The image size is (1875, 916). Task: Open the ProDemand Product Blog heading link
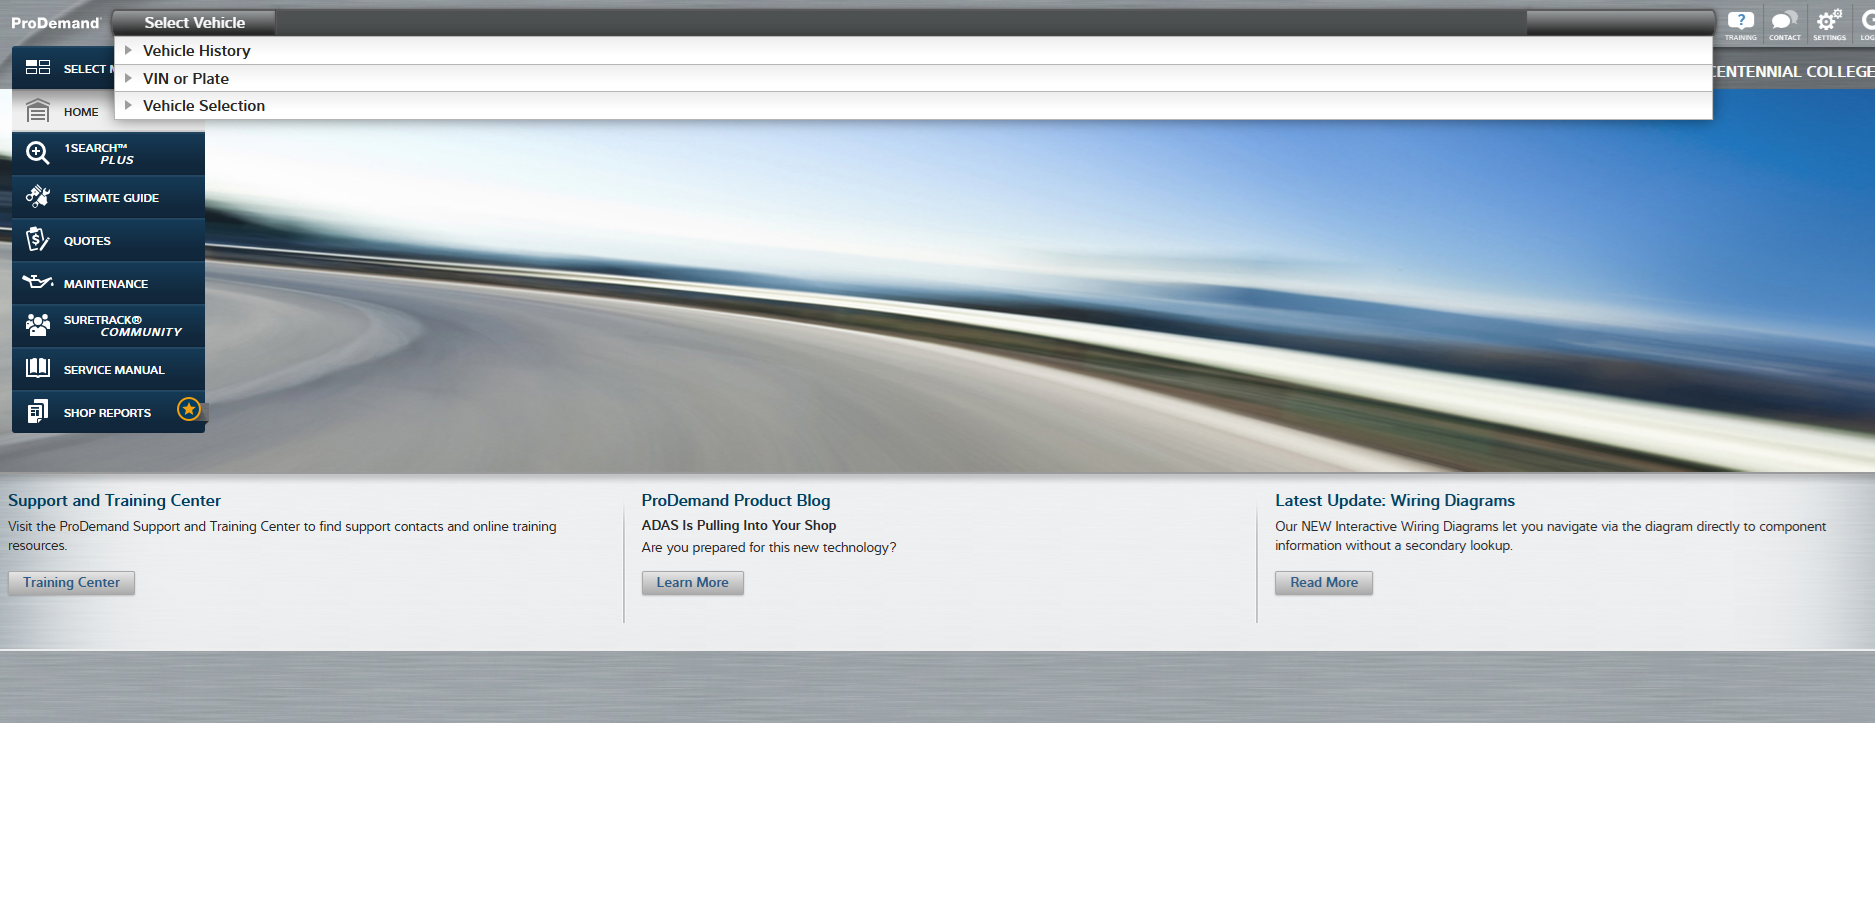[x=735, y=501]
